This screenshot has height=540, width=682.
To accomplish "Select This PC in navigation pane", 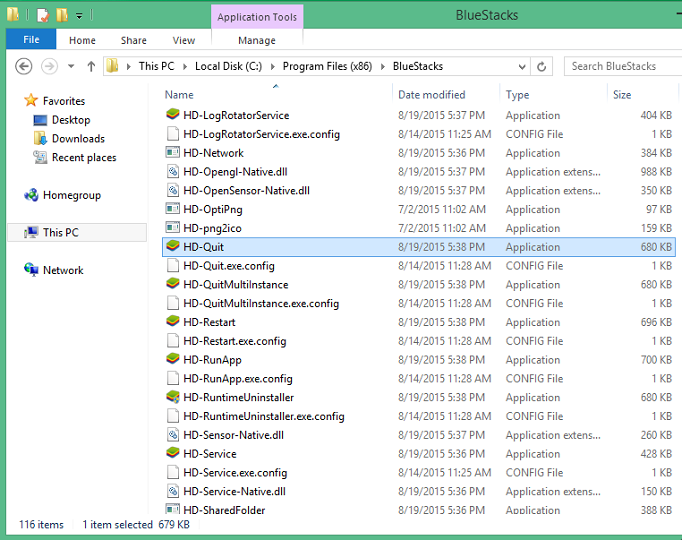I will (x=77, y=232).
